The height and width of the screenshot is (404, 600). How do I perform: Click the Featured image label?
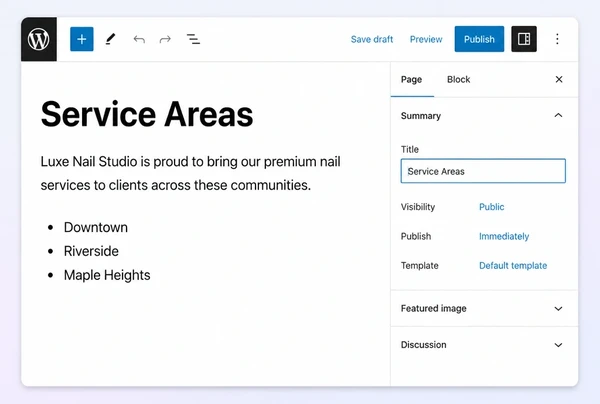(x=434, y=308)
